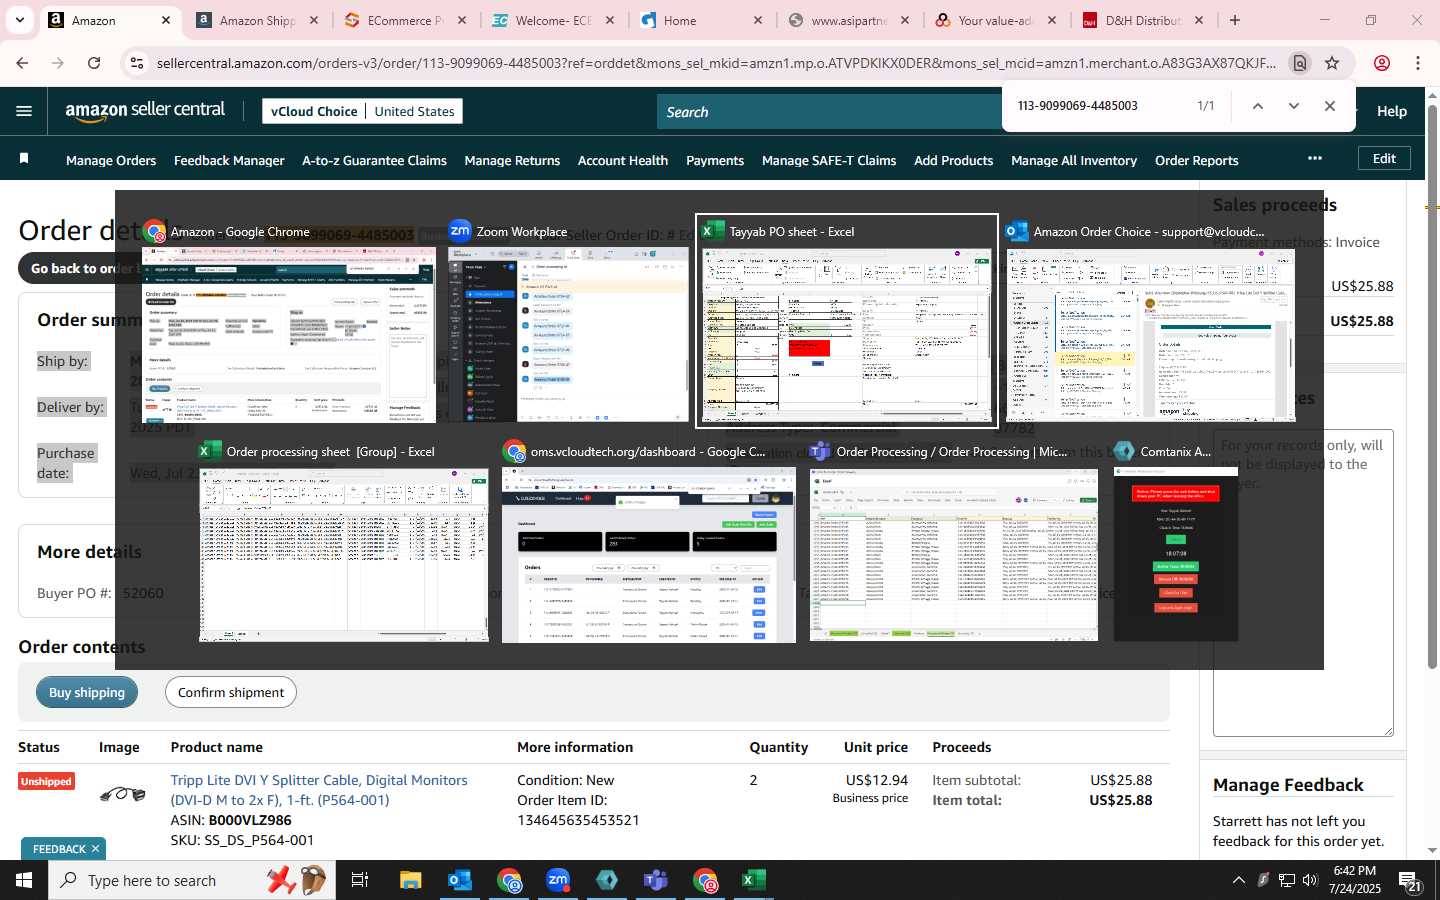View site information icon in address bar

pos(136,63)
